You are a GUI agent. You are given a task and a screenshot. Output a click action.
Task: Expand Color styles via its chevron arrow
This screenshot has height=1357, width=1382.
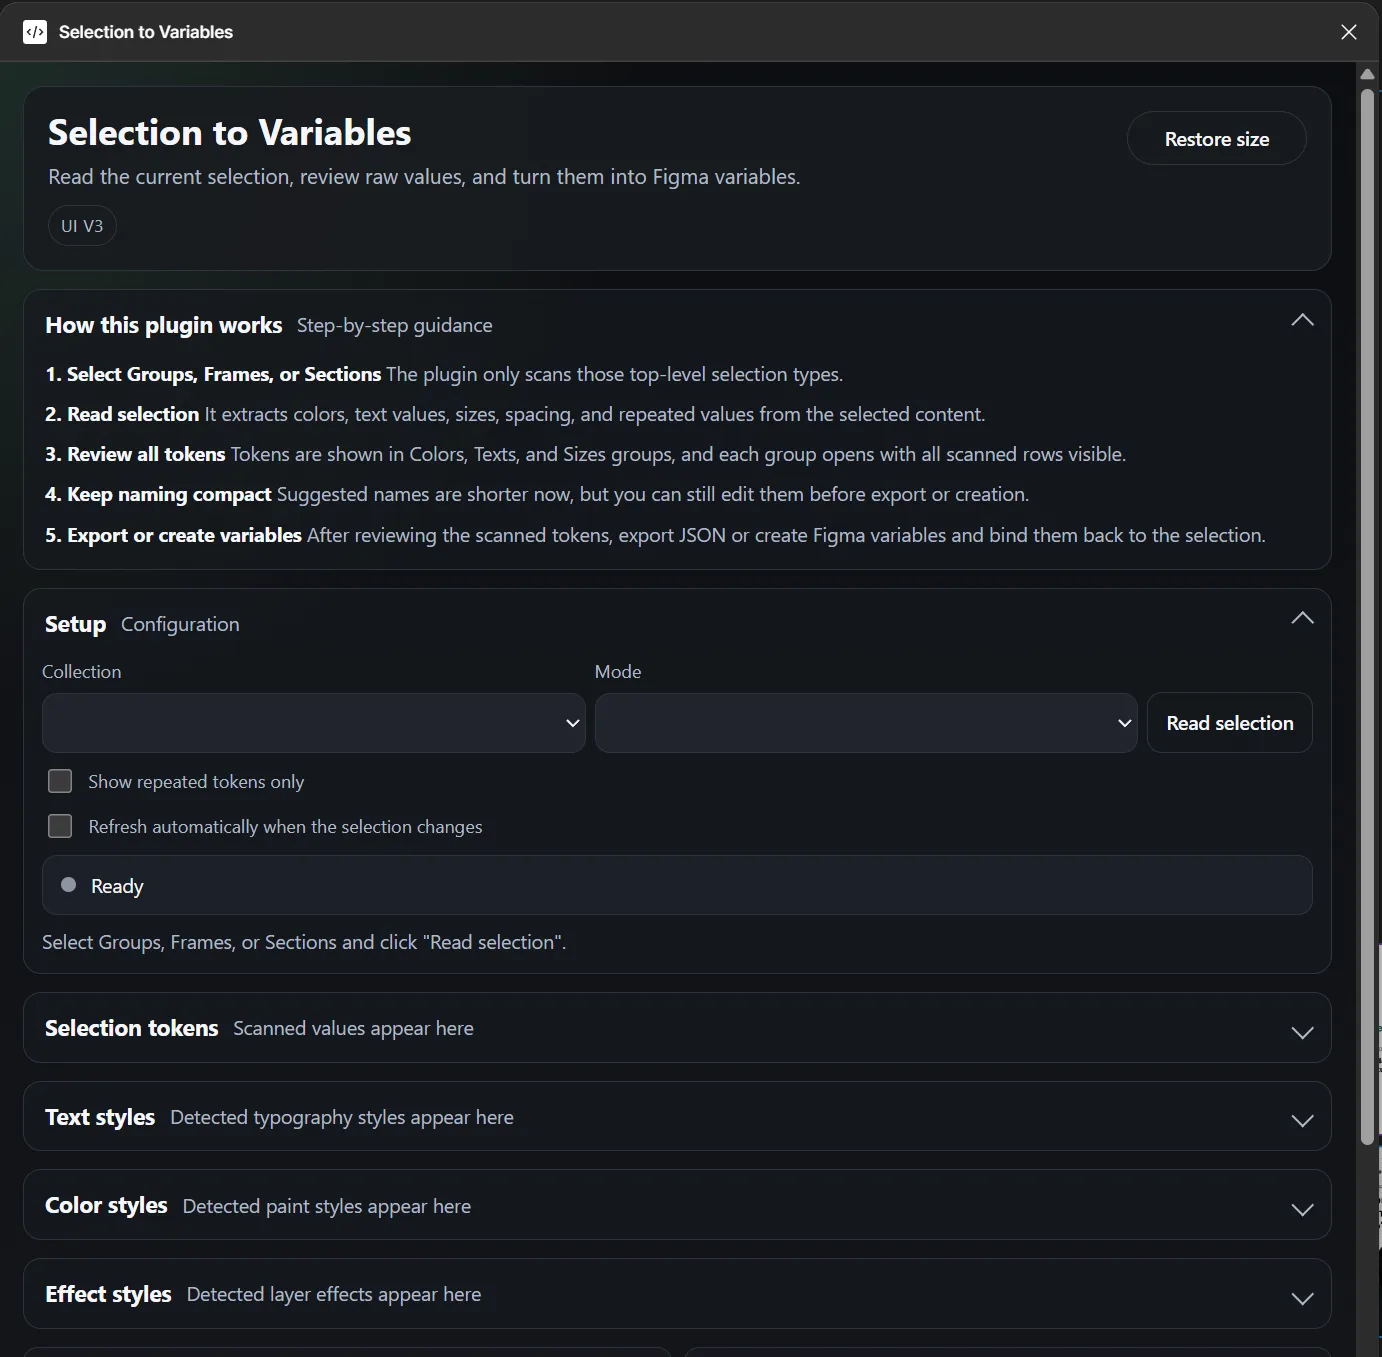tap(1302, 1210)
